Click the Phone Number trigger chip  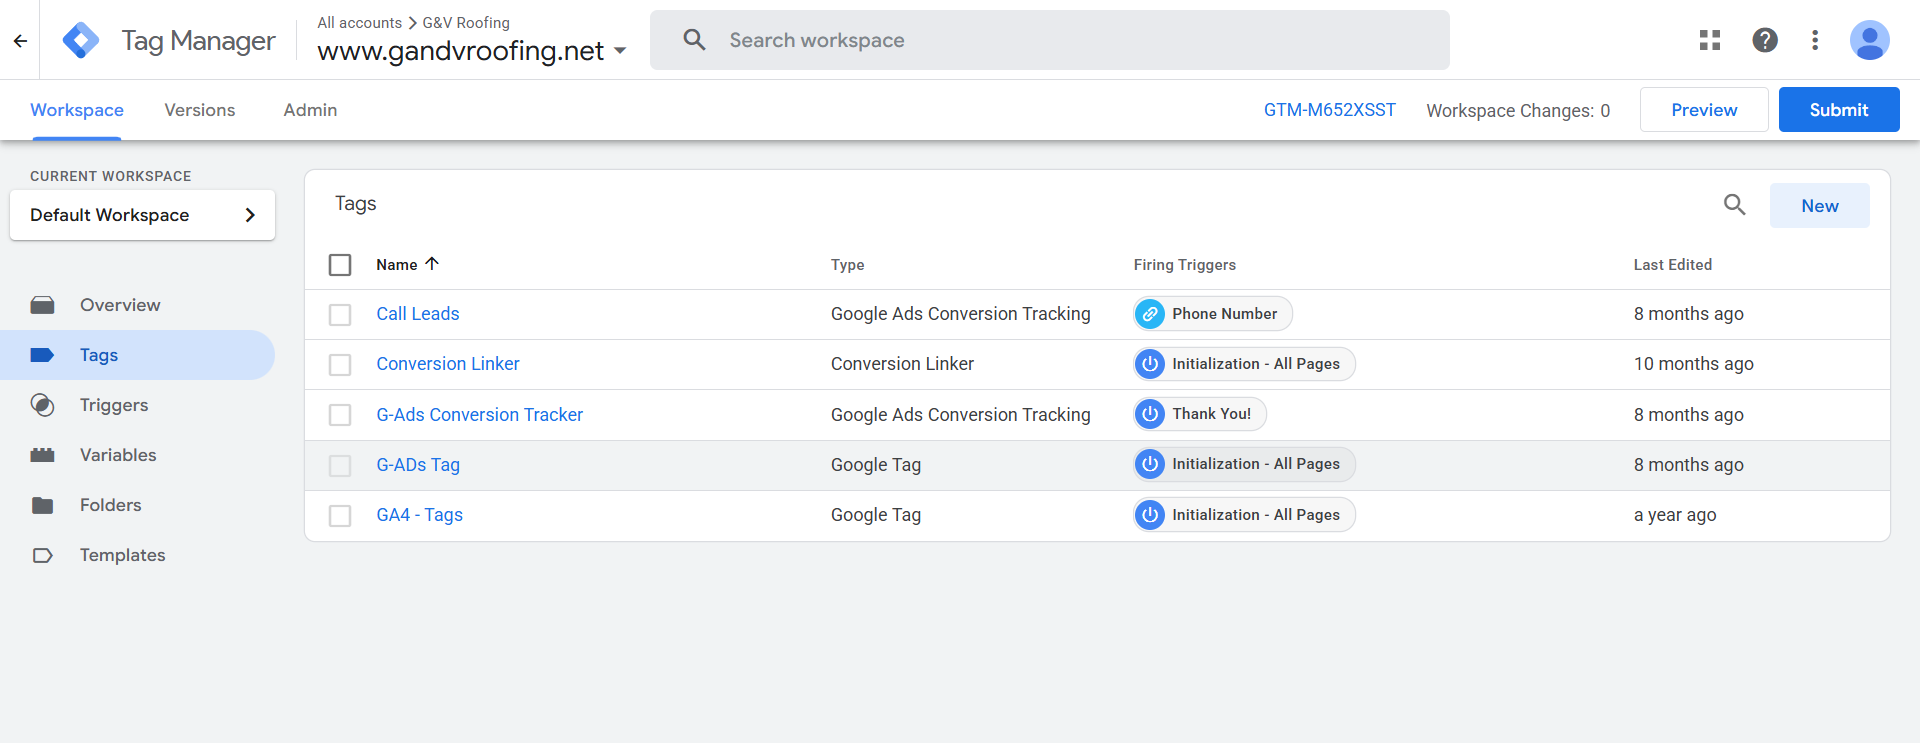pyautogui.click(x=1213, y=314)
